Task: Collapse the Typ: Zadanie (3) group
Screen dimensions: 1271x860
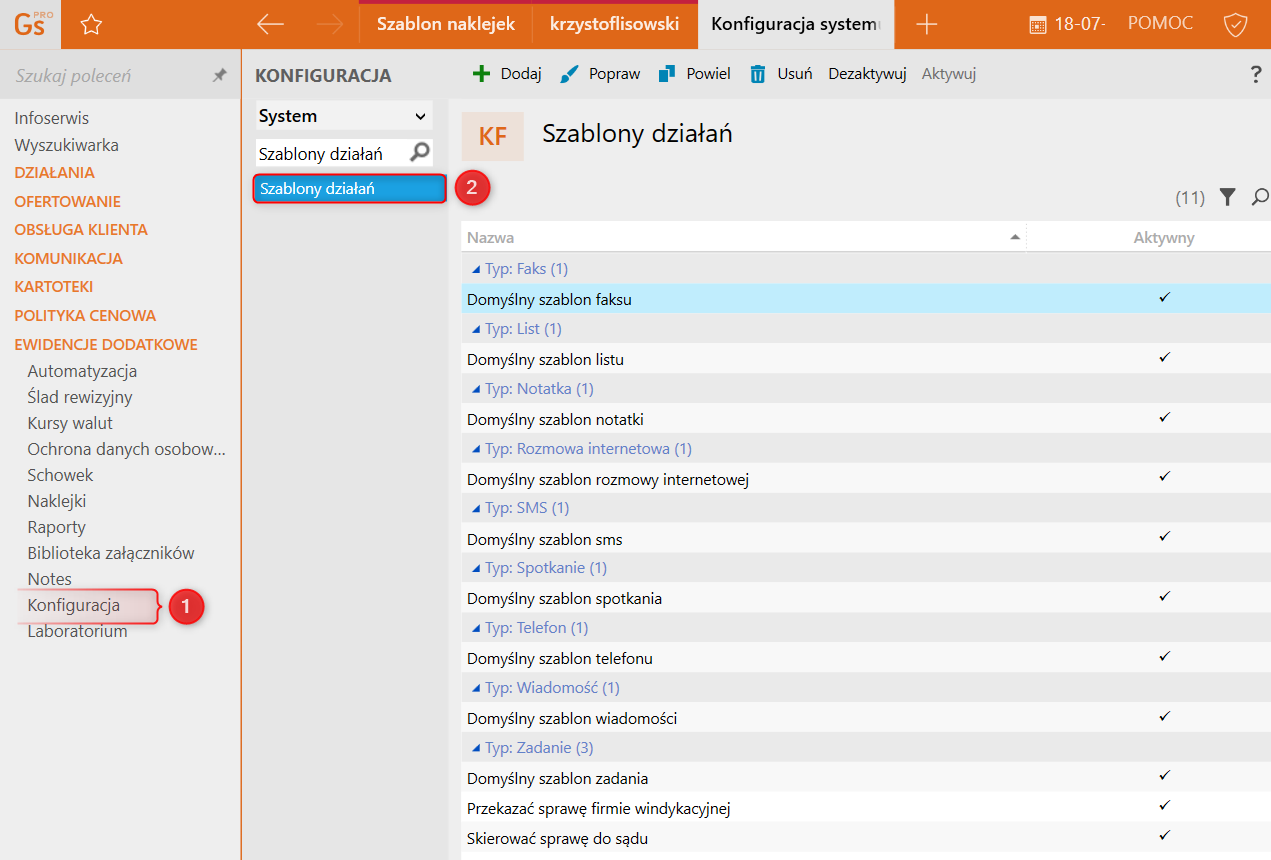Action: (475, 748)
